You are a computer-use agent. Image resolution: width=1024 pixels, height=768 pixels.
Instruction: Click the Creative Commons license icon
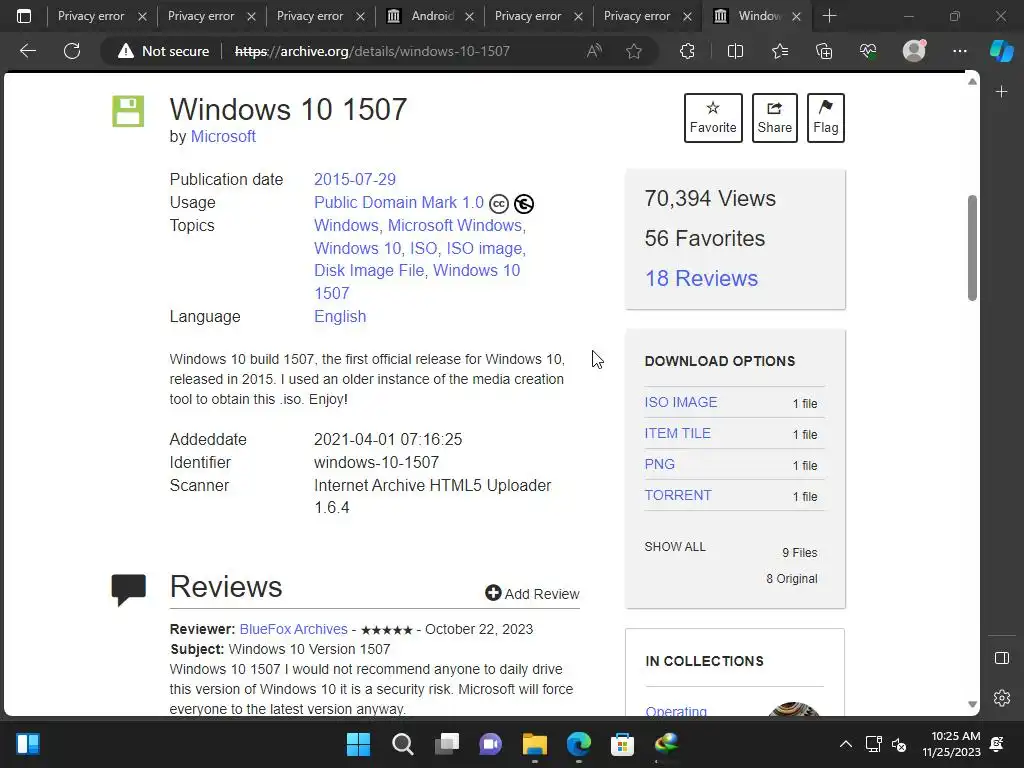click(x=499, y=204)
